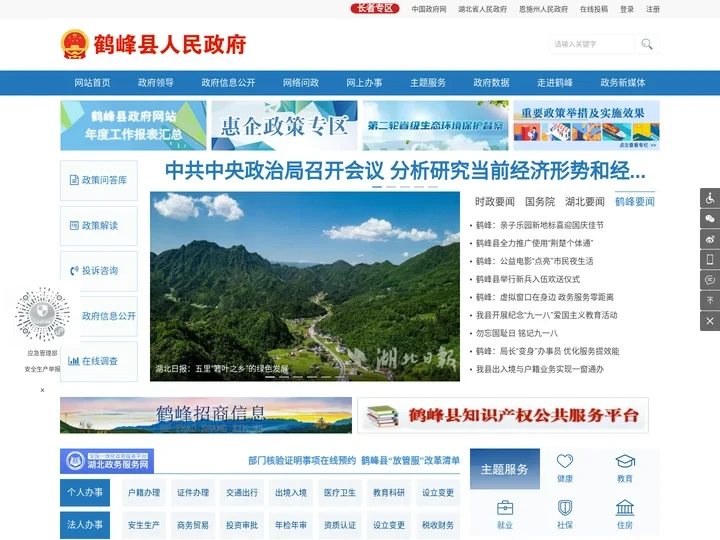This screenshot has height=540, width=720.
Task: Open 在线投稿 top link
Action: click(x=594, y=9)
